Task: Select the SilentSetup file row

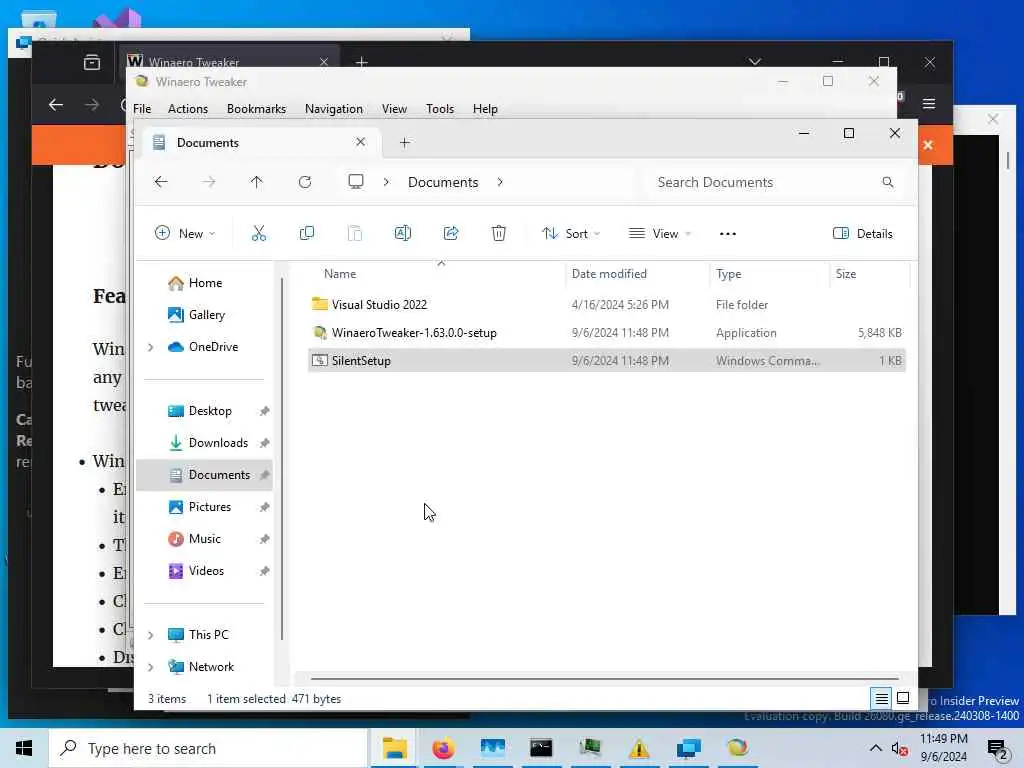Action: 607,360
